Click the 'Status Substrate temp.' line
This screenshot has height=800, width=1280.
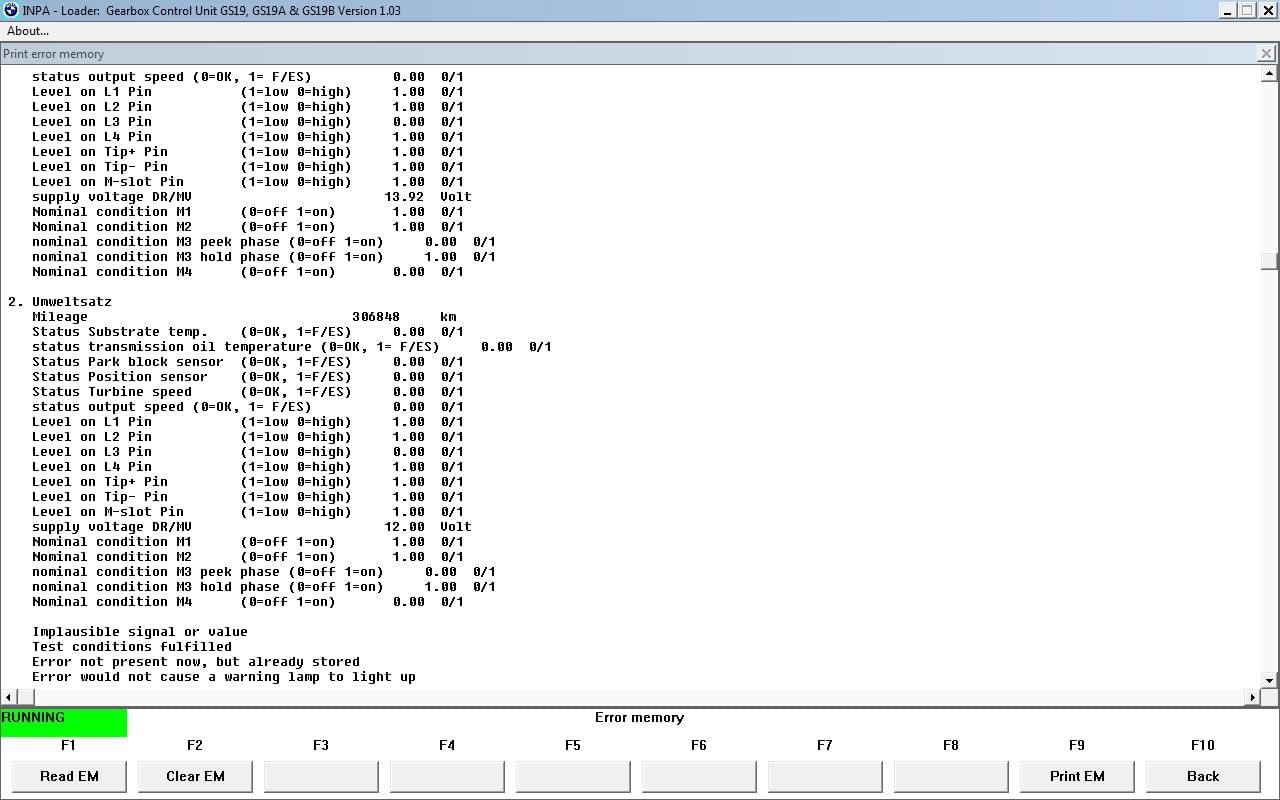click(248, 331)
